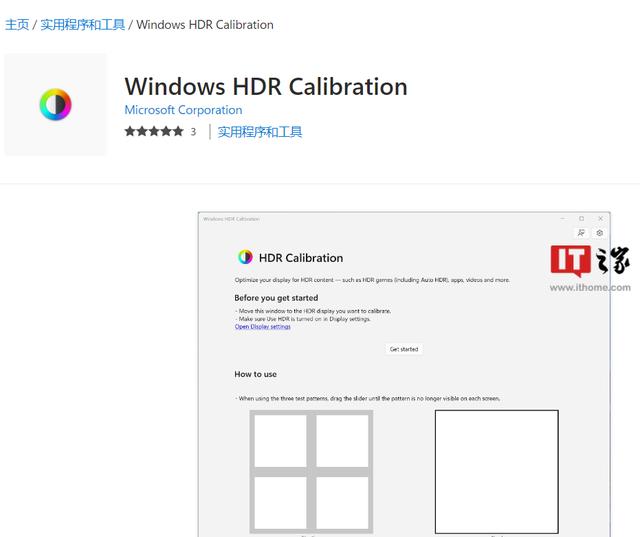Click the five-star rating display
Viewport: 640px width, 537px height.
click(154, 131)
